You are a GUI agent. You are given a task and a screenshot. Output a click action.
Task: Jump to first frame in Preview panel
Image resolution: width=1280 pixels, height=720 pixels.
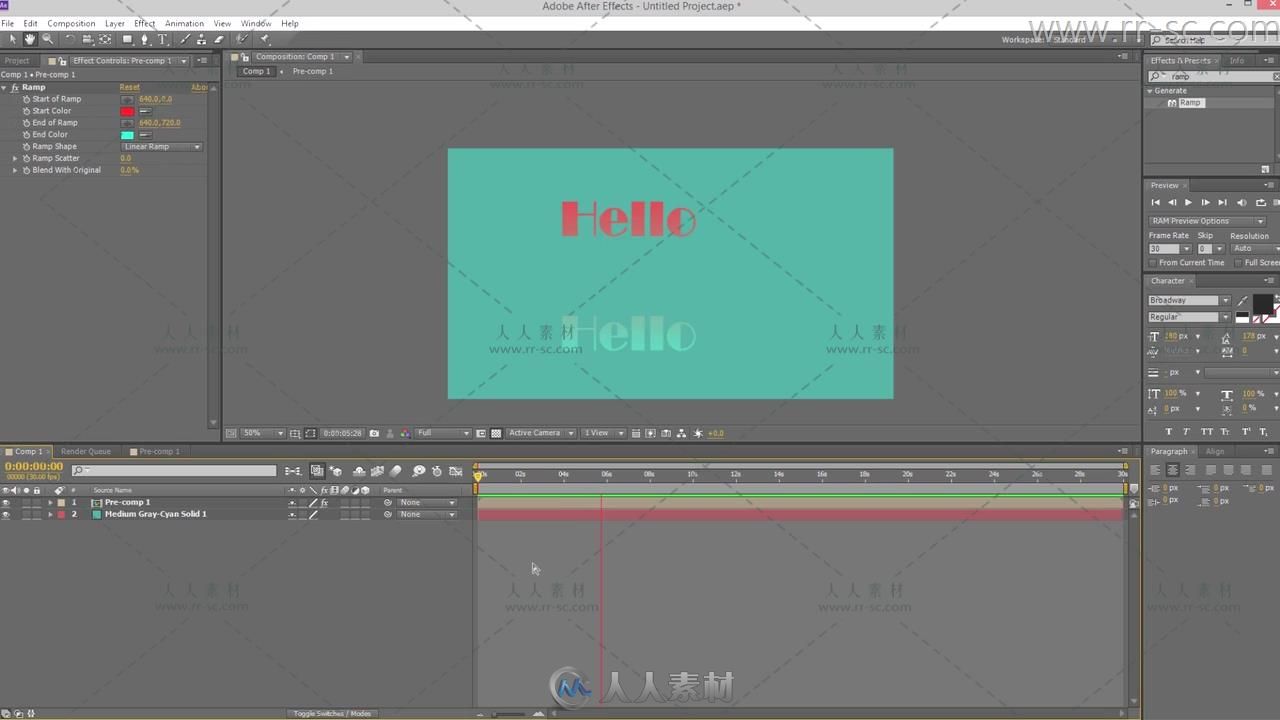(1156, 202)
